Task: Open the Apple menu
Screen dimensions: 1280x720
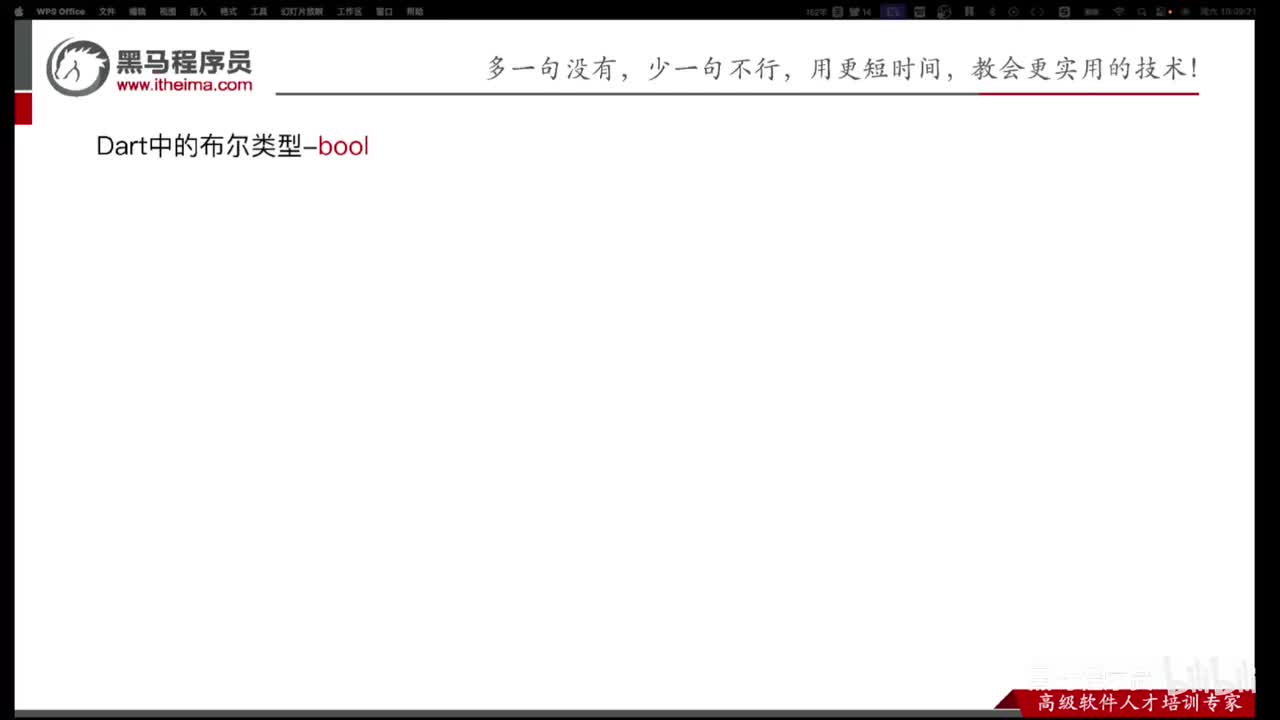Action: (x=18, y=11)
